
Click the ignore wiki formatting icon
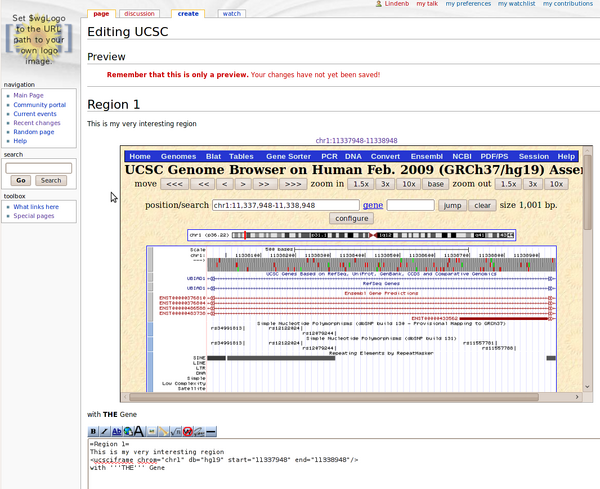tap(187, 431)
